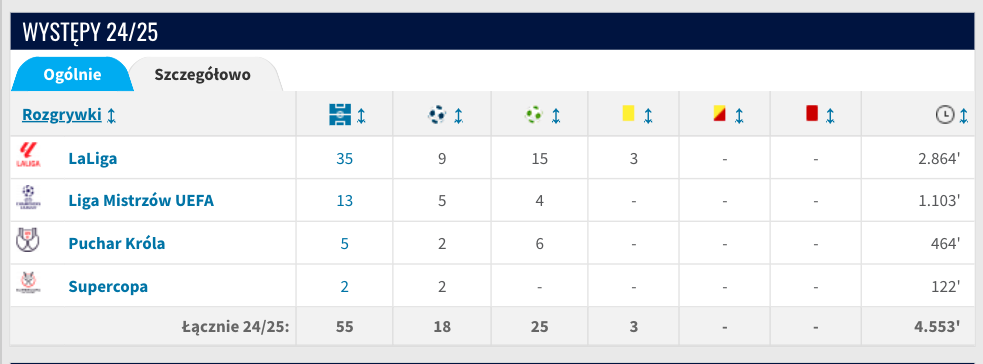Click the football pitch appearances icon

pyautogui.click(x=340, y=115)
